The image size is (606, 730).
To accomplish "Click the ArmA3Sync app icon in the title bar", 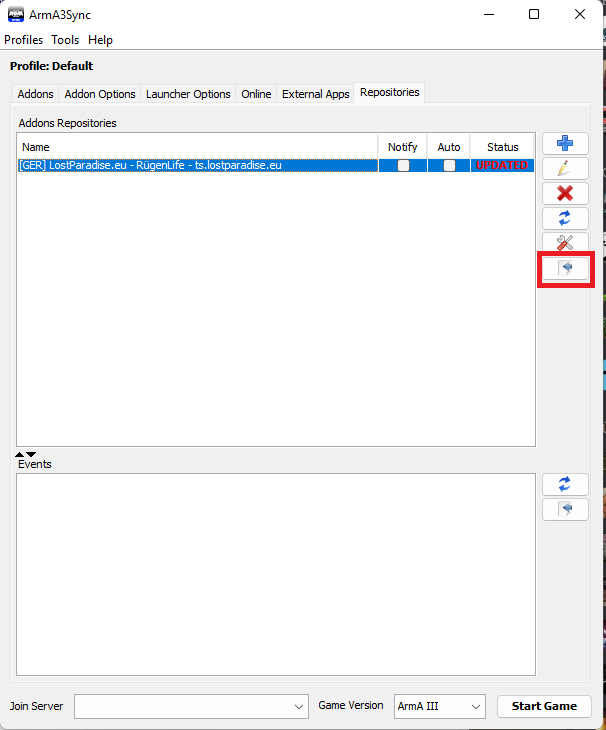I will (x=16, y=14).
